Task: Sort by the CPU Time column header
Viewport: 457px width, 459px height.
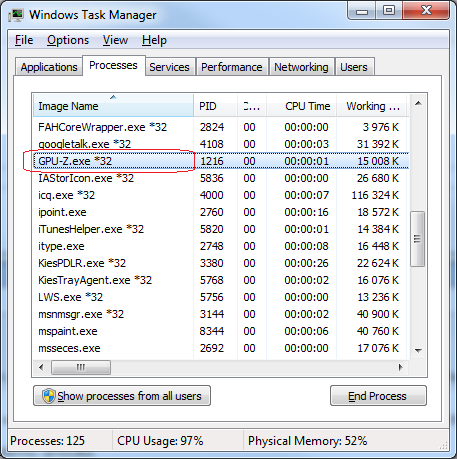Action: (301, 106)
